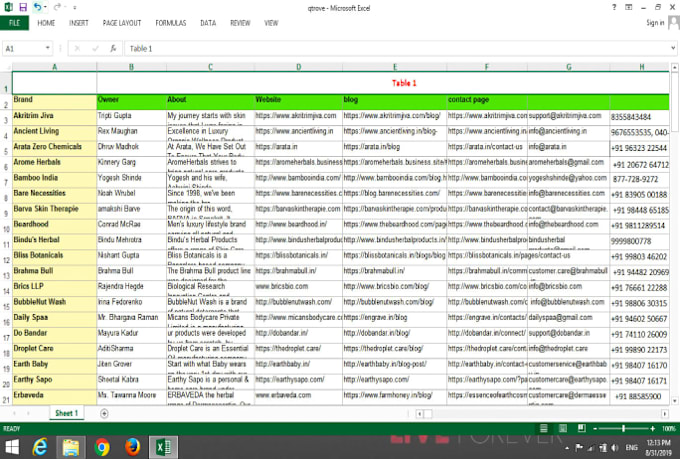
Task: Open the REVIEW tab
Action: click(240, 23)
